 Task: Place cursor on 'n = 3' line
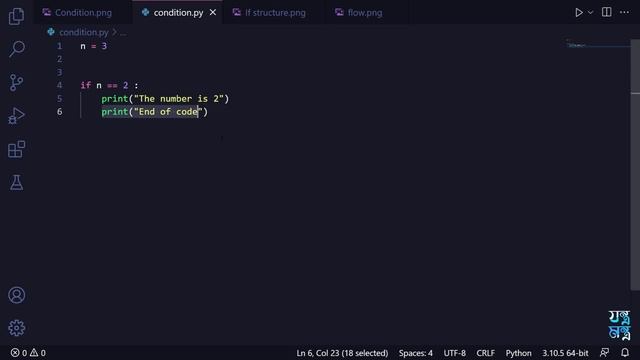point(93,46)
